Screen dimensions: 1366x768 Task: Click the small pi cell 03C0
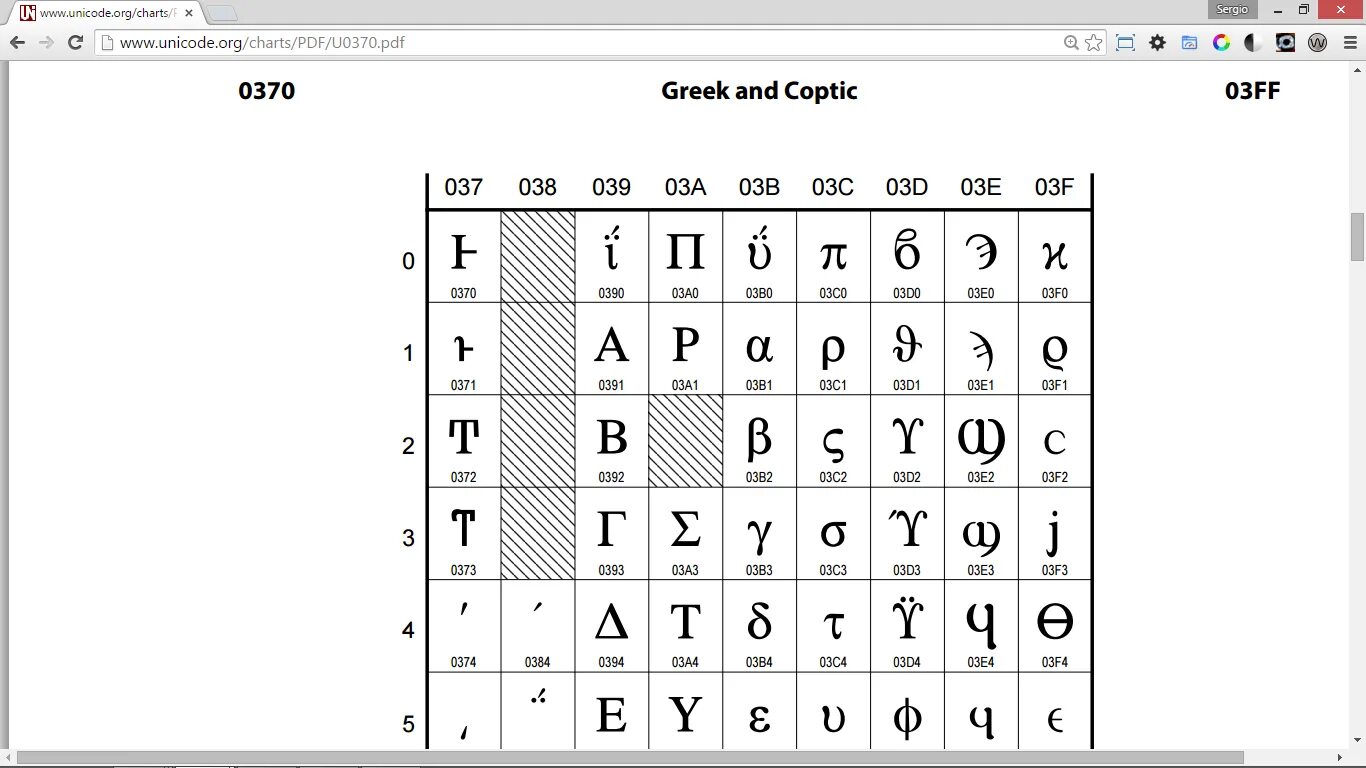click(x=833, y=256)
